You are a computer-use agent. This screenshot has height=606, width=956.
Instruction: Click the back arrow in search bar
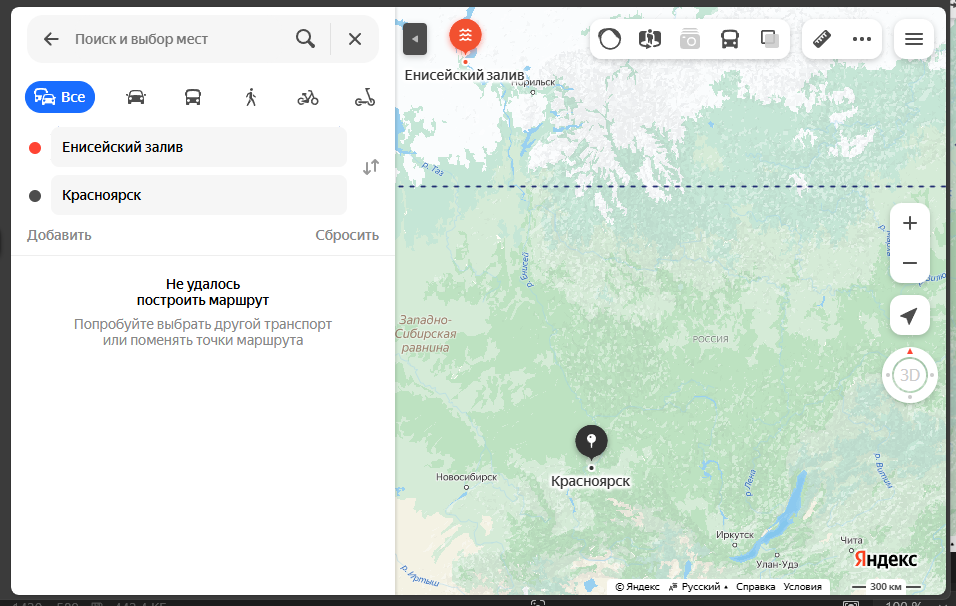point(51,39)
